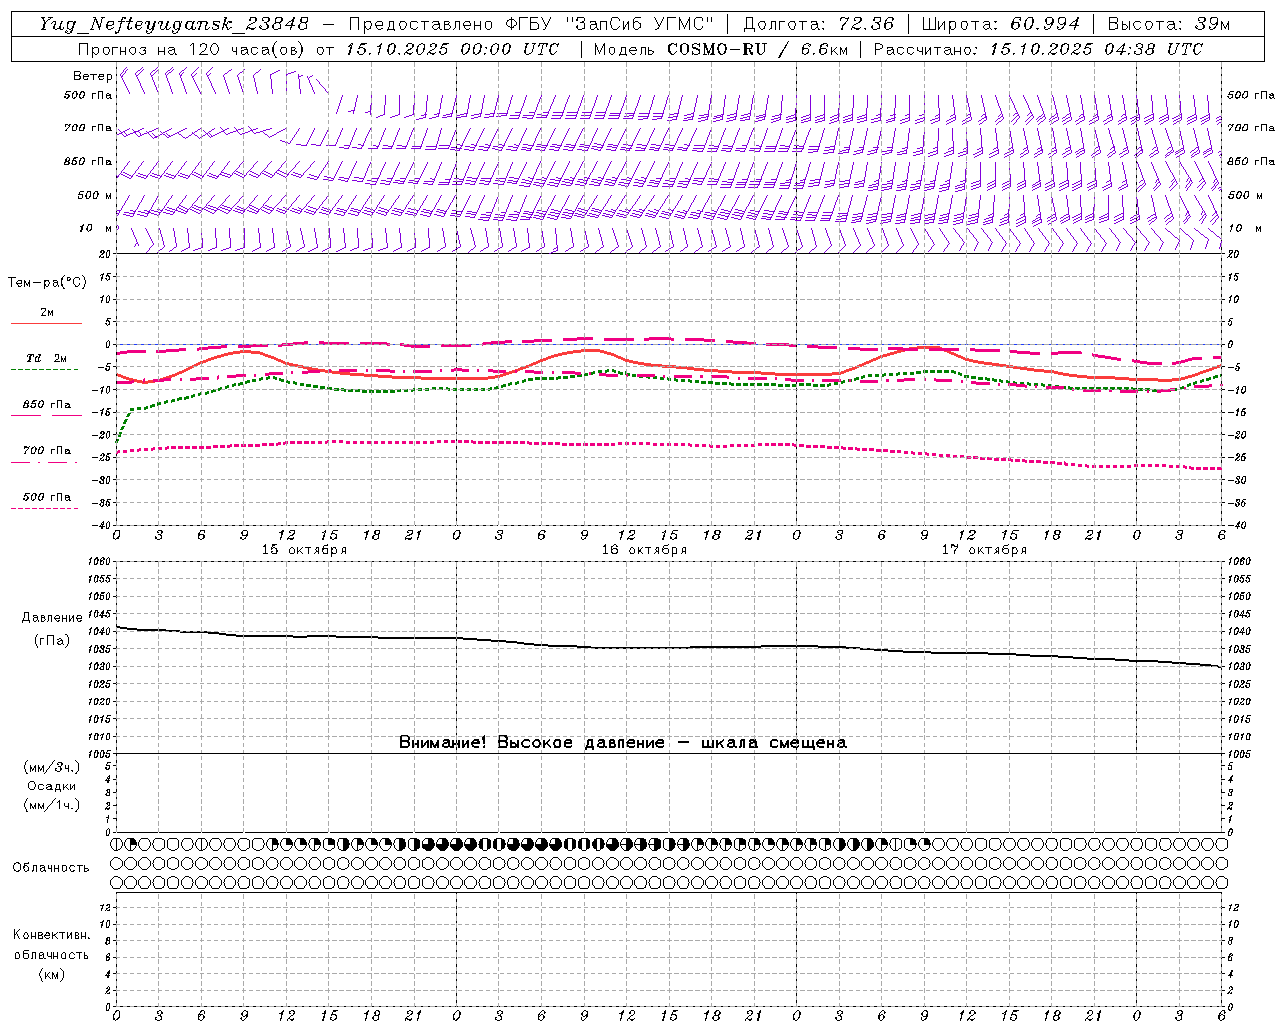The width and height of the screenshot is (1280, 1024).
Task: Click the '(мм/3ч.)' precipitation unit label
Action: click(52, 767)
